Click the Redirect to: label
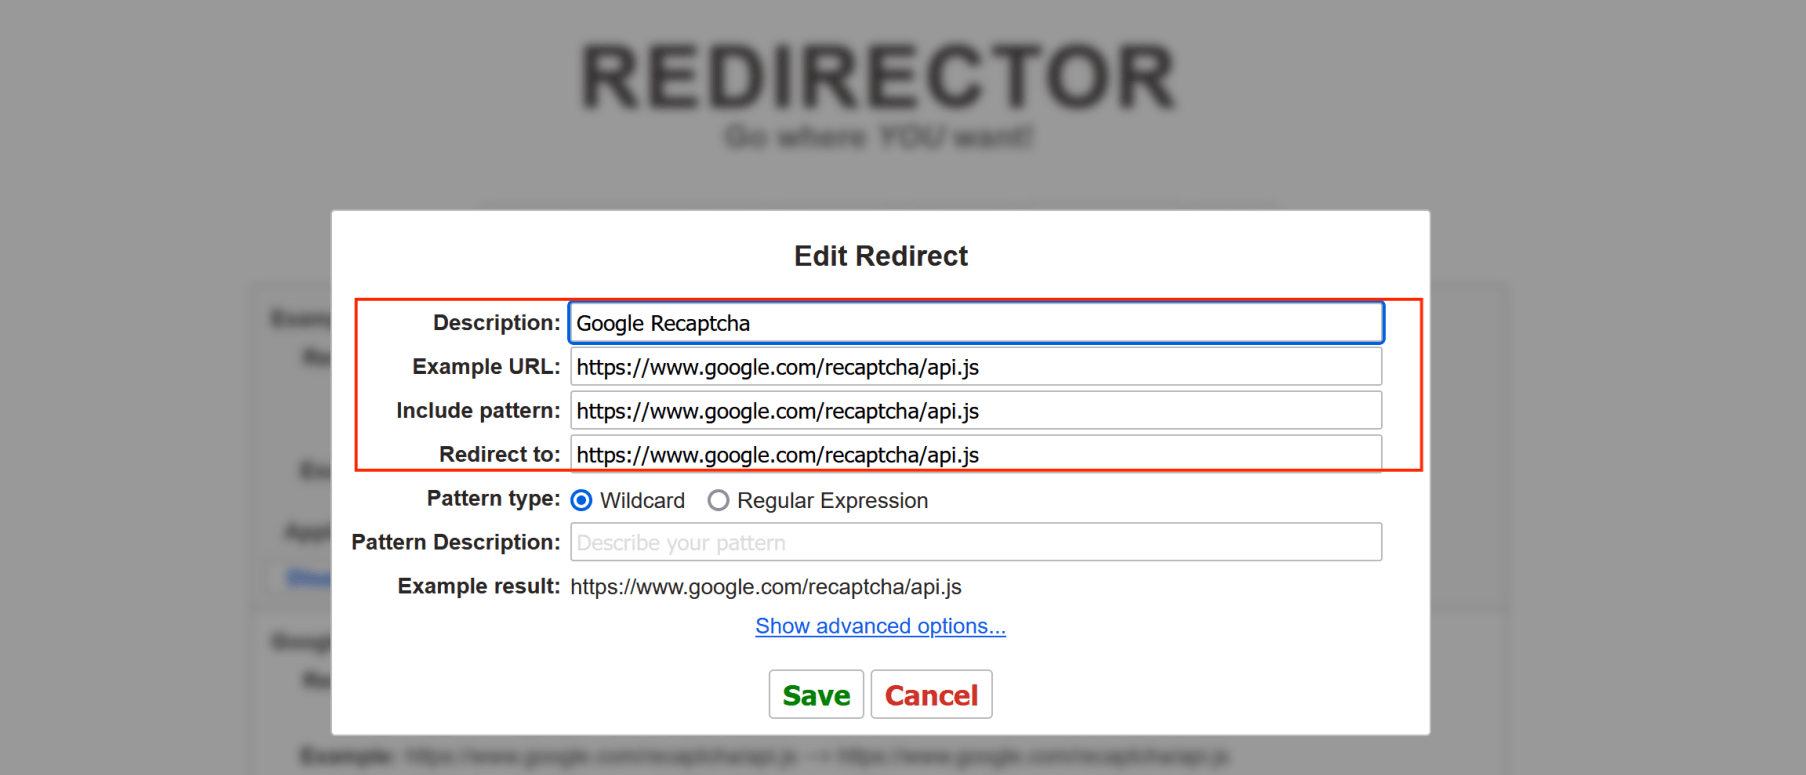1806x775 pixels. [499, 454]
